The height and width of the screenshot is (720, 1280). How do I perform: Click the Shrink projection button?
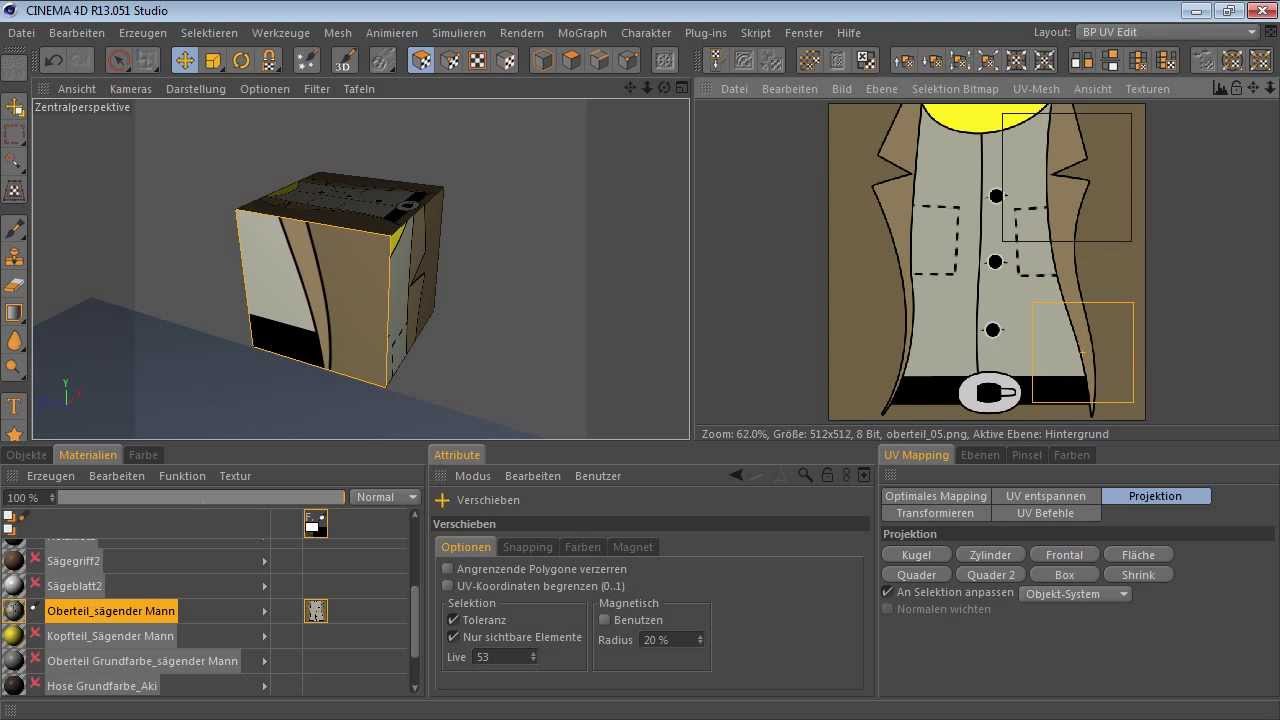click(1138, 575)
